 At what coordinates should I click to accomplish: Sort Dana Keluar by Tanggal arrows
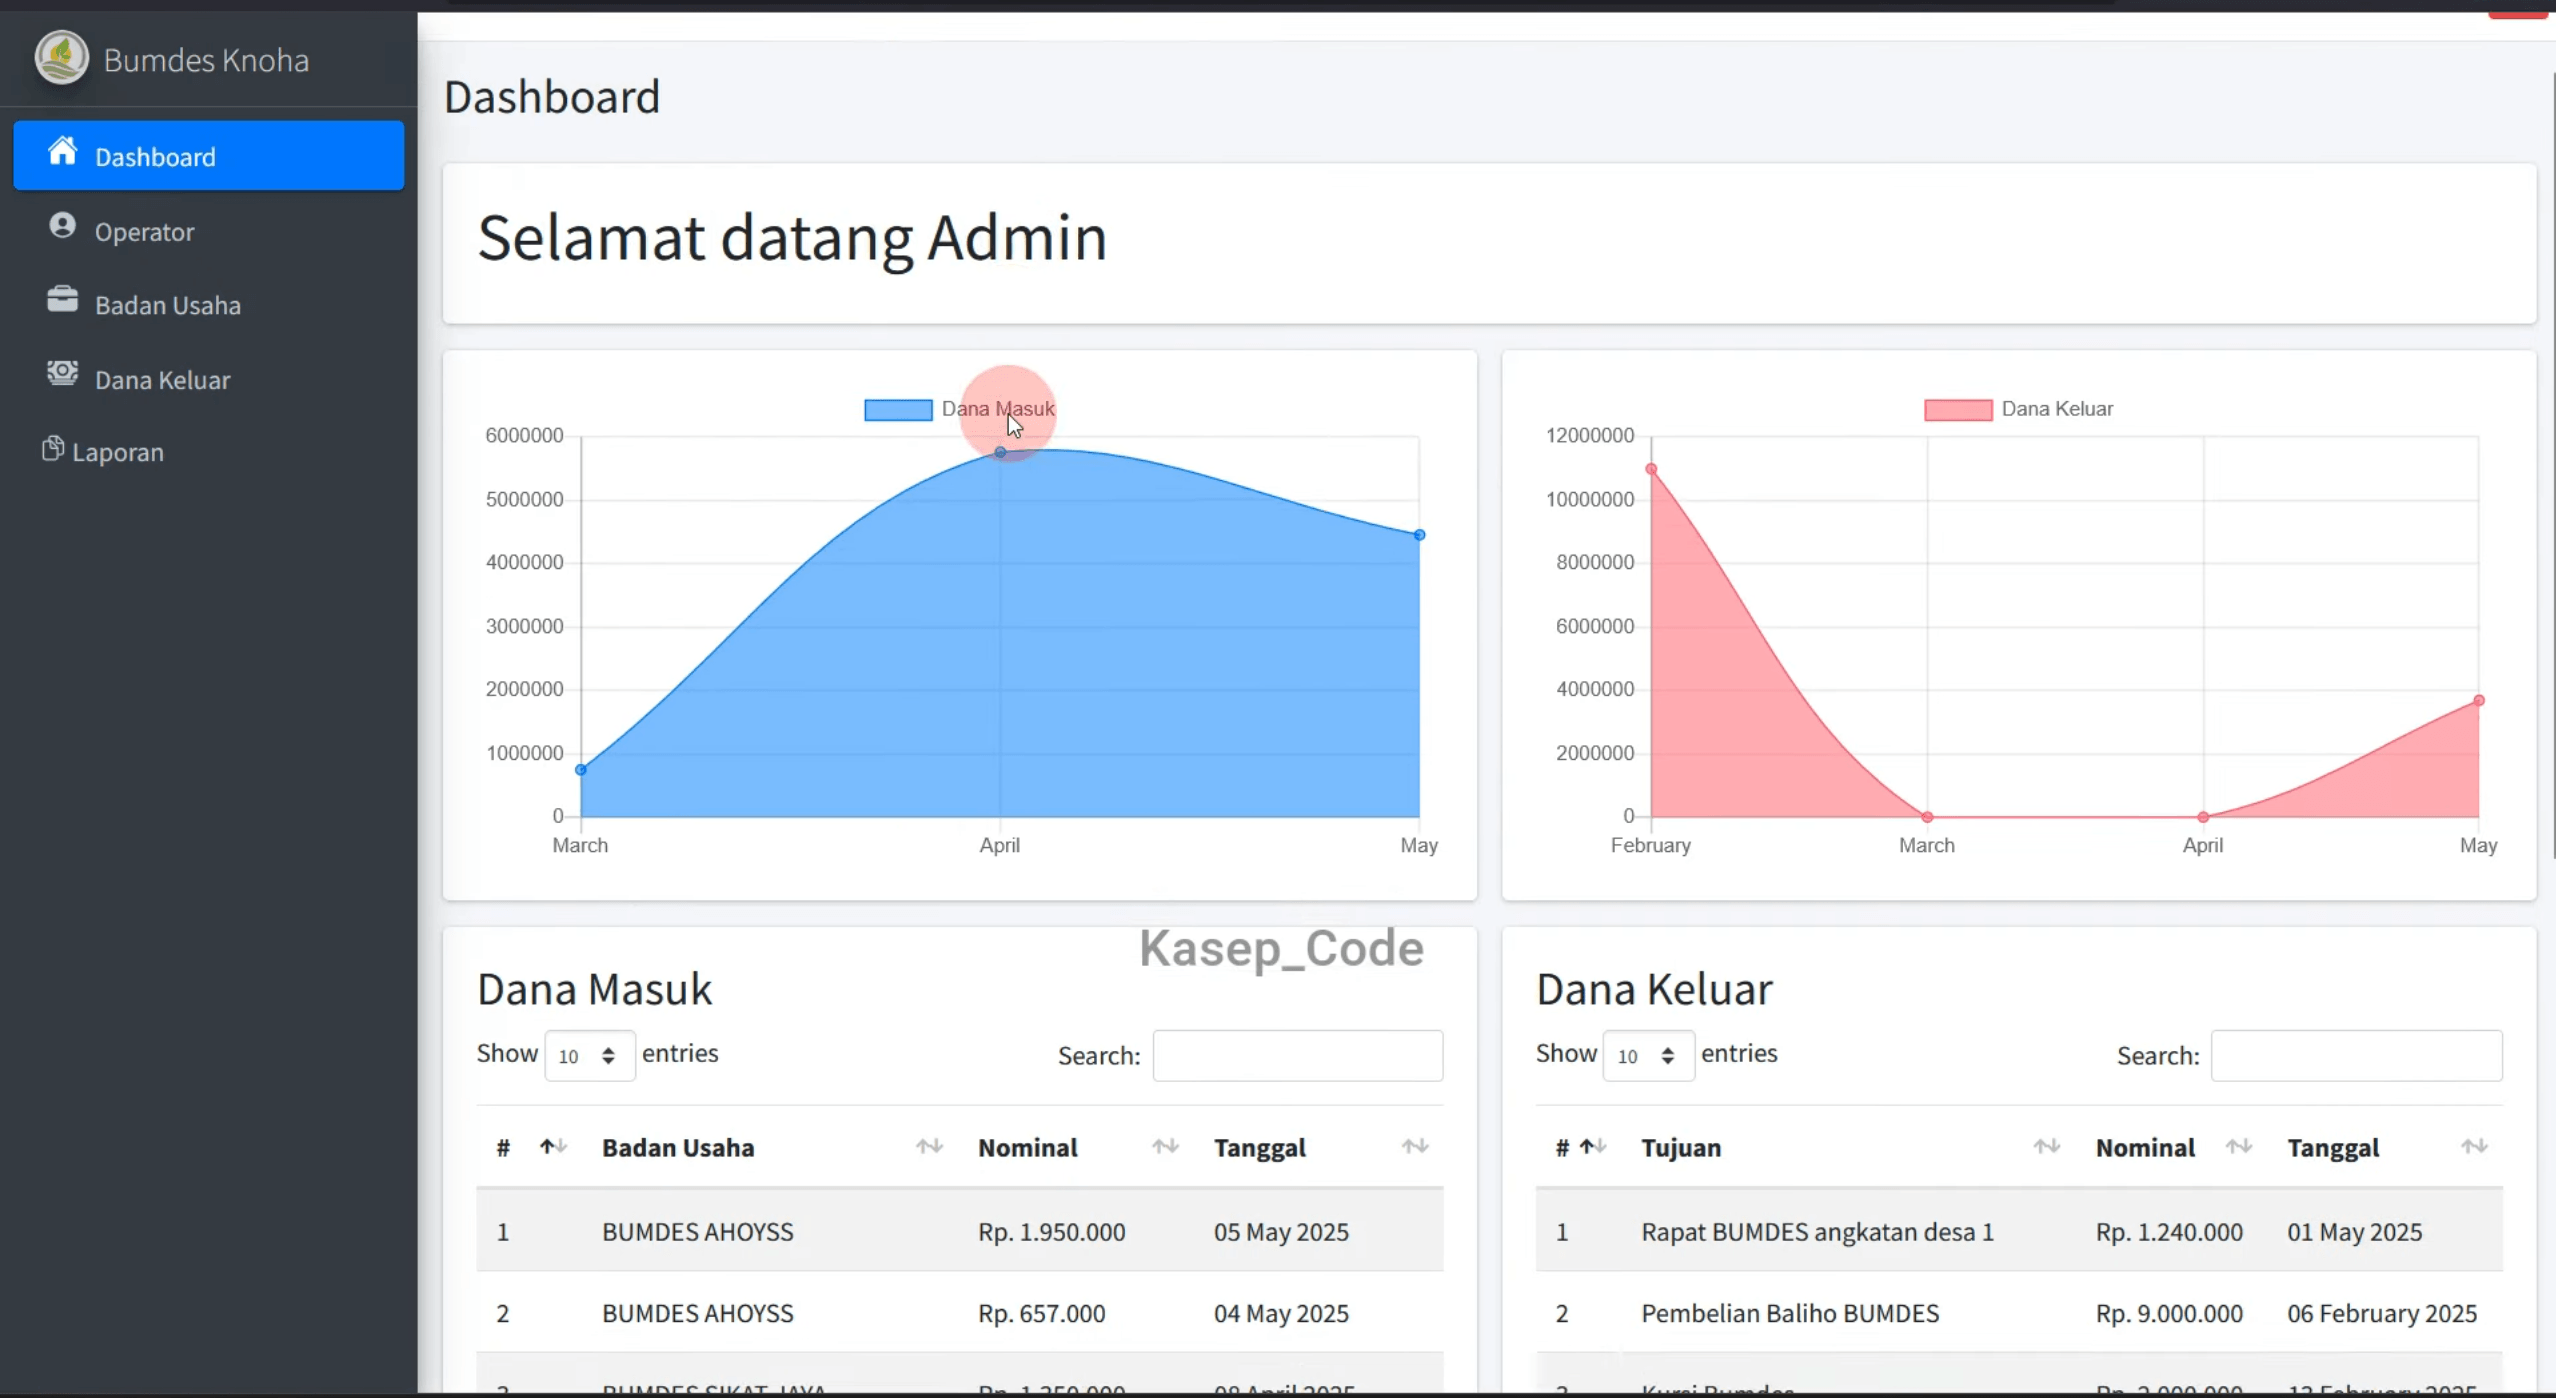pos(2474,1147)
